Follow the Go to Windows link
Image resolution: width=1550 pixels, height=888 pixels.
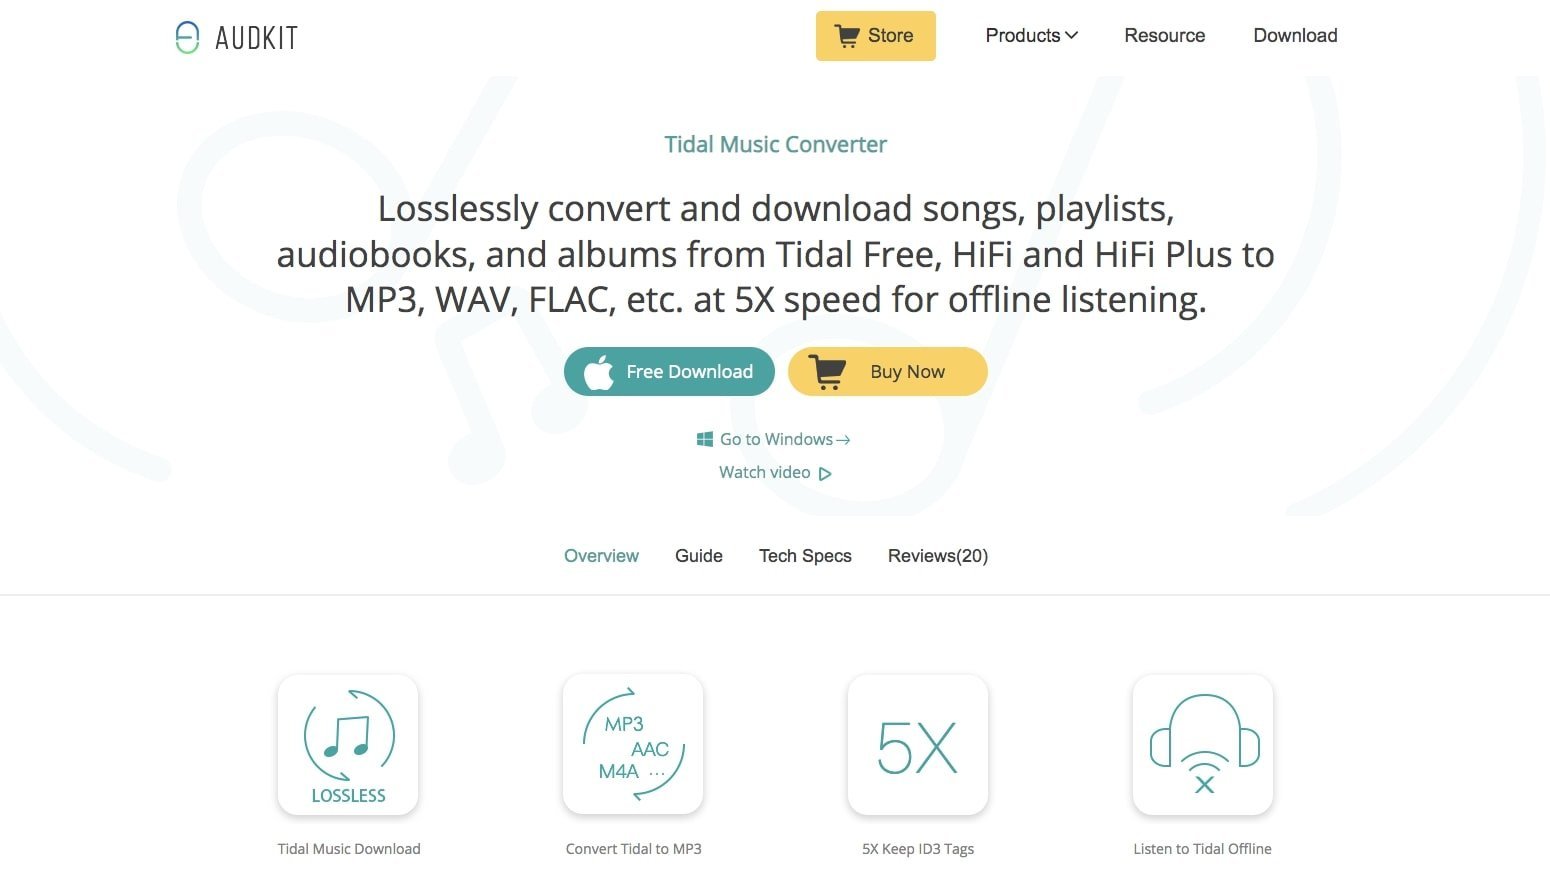click(774, 439)
